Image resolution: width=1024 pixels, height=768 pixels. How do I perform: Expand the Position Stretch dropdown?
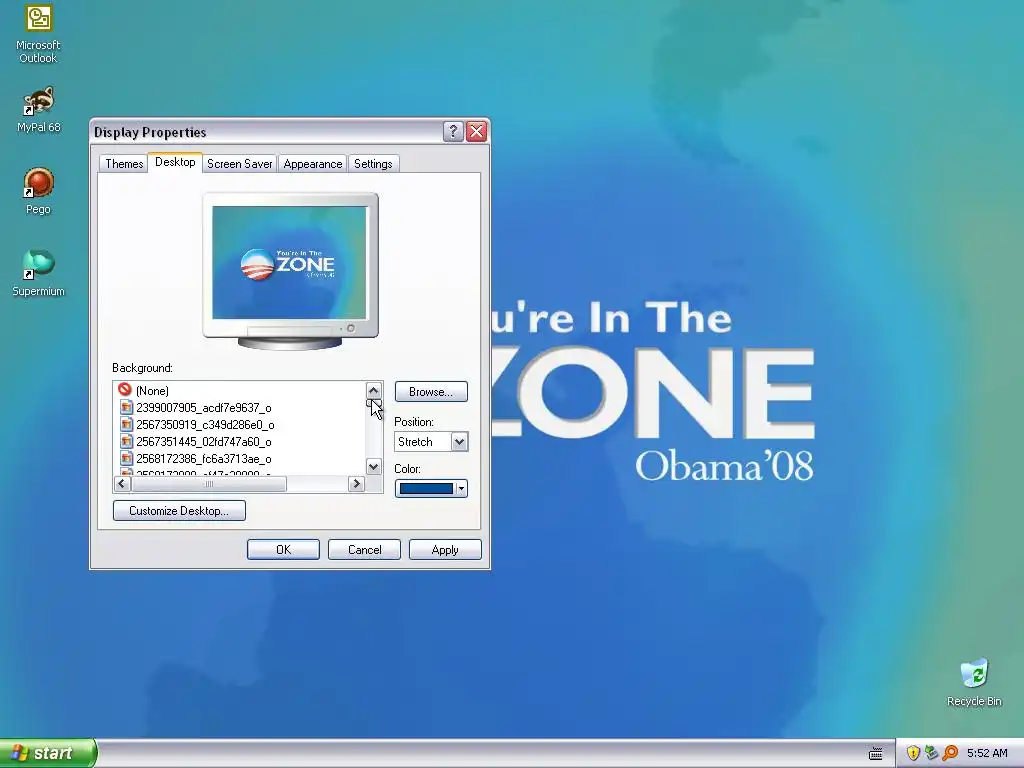click(459, 442)
